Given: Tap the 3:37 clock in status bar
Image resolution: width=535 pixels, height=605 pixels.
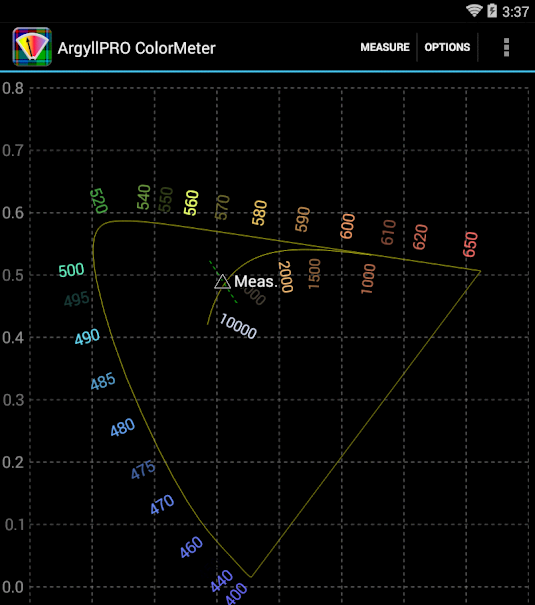Looking at the screenshot, I should 515,12.
